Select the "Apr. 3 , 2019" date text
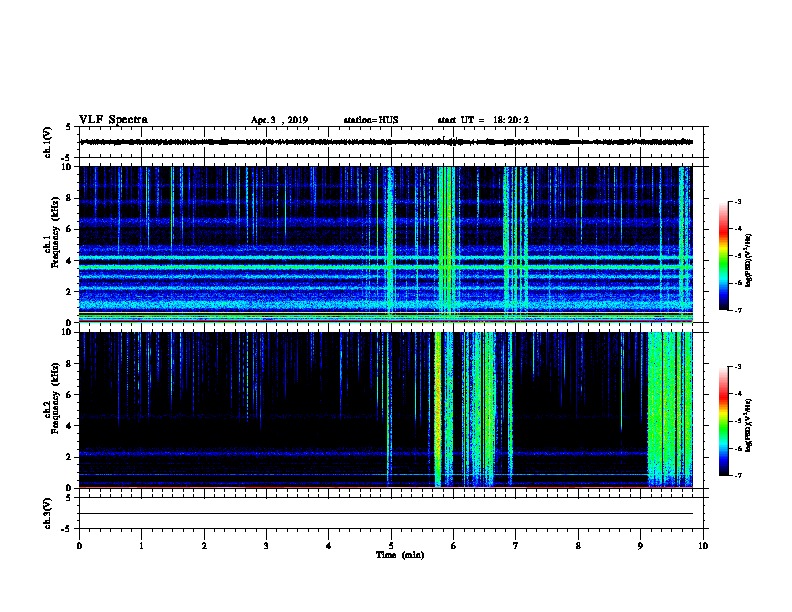Viewport: 792px width, 612px height. point(279,120)
